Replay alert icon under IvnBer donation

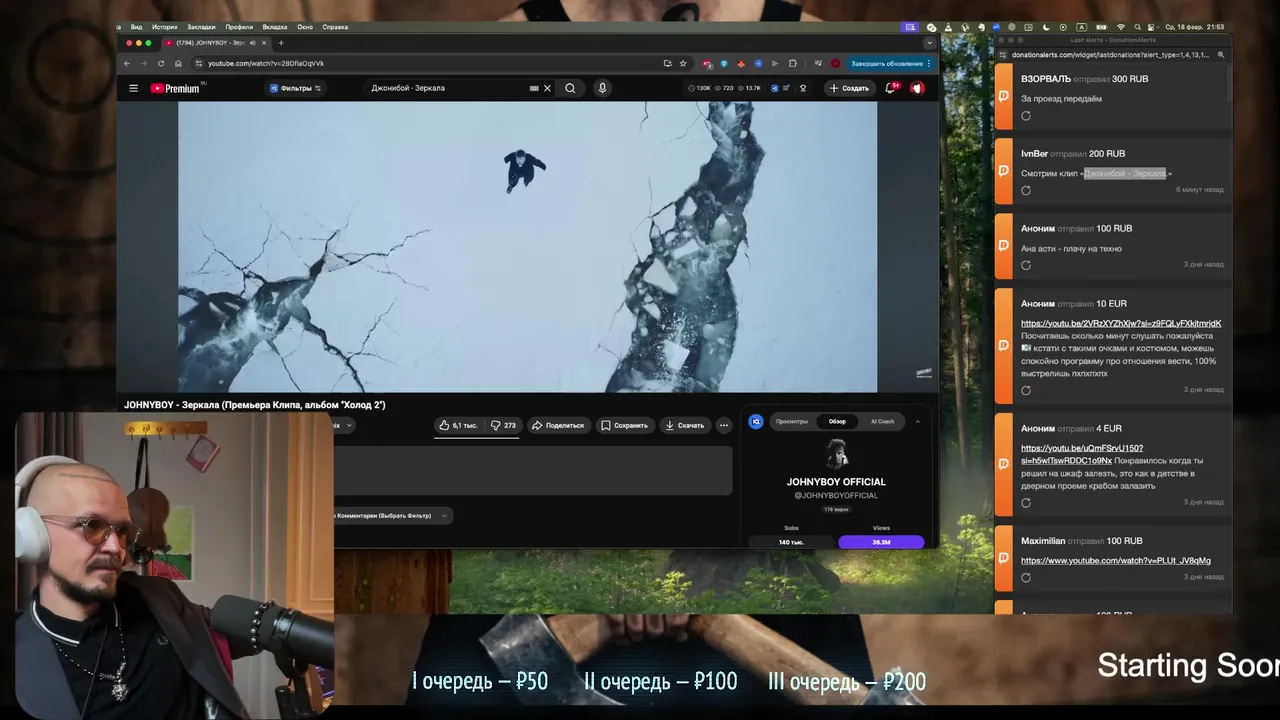pos(1026,190)
